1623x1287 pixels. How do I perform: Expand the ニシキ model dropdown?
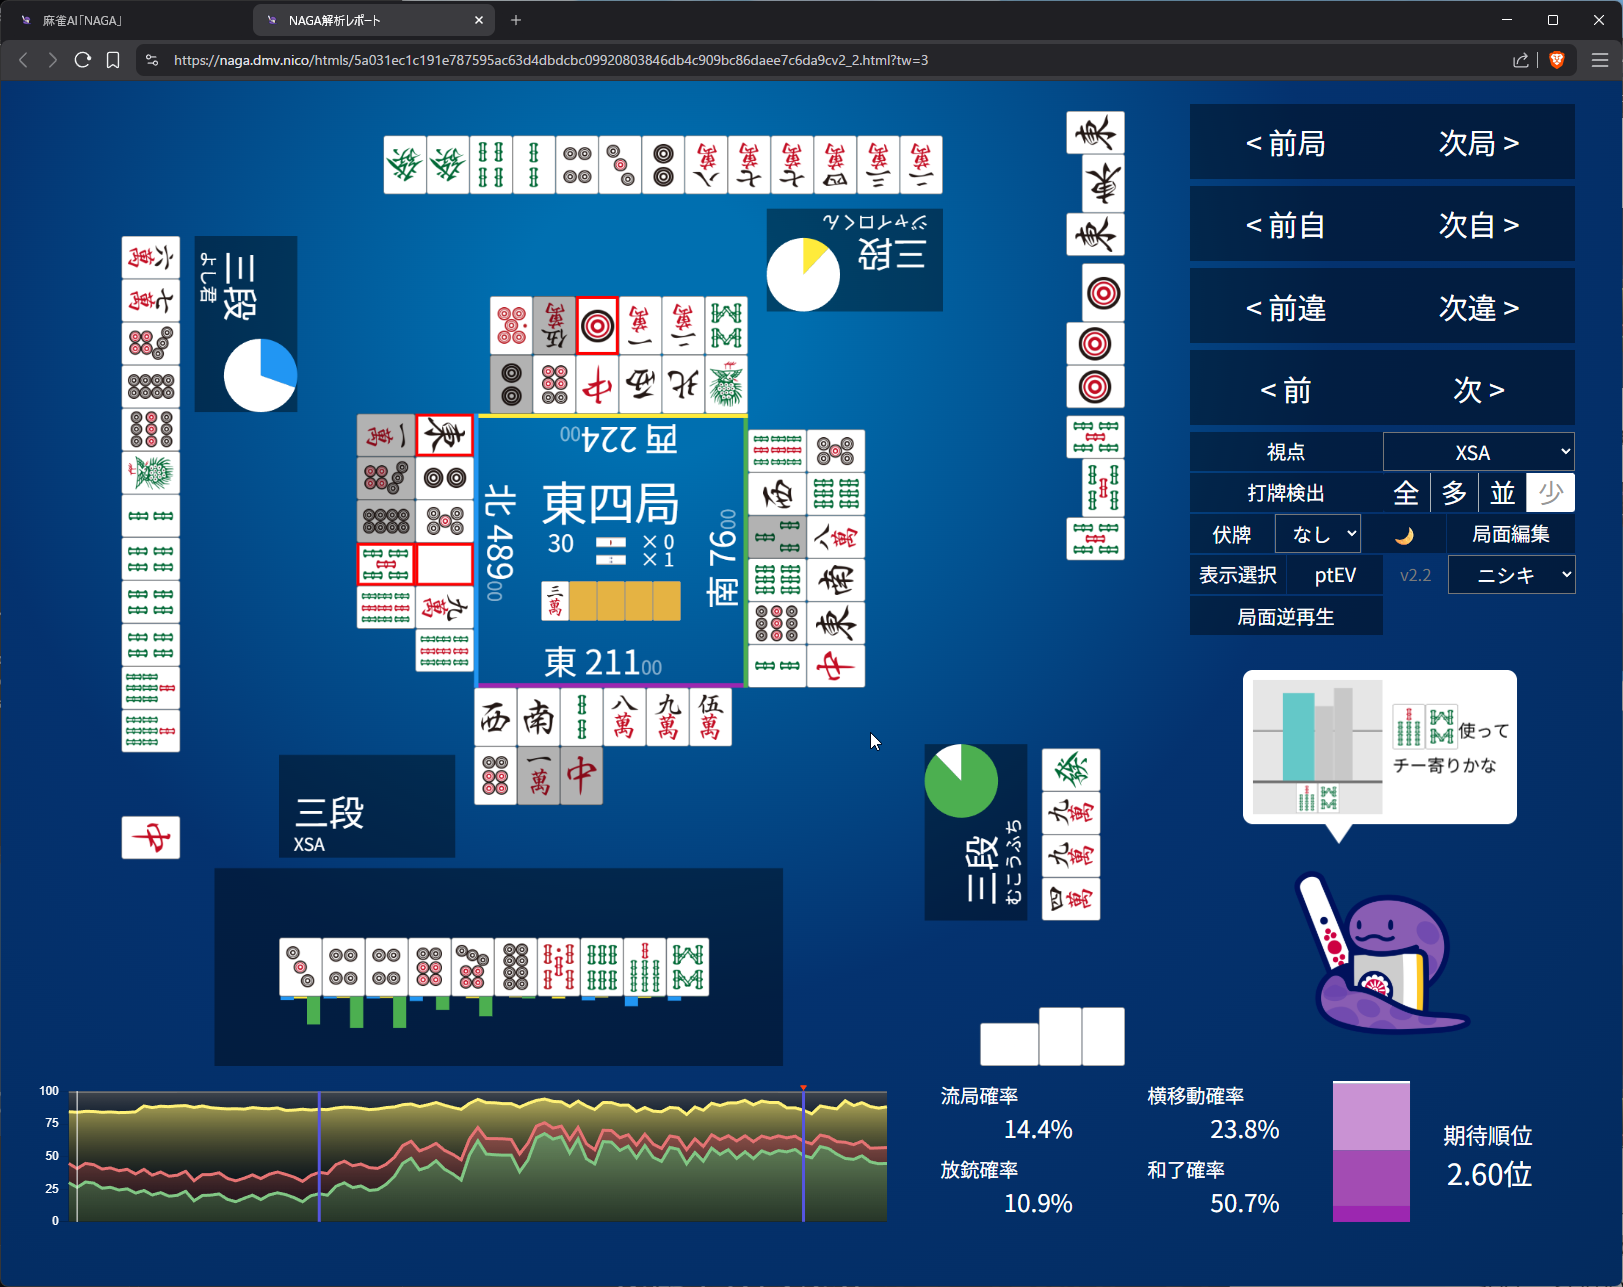pos(1511,575)
